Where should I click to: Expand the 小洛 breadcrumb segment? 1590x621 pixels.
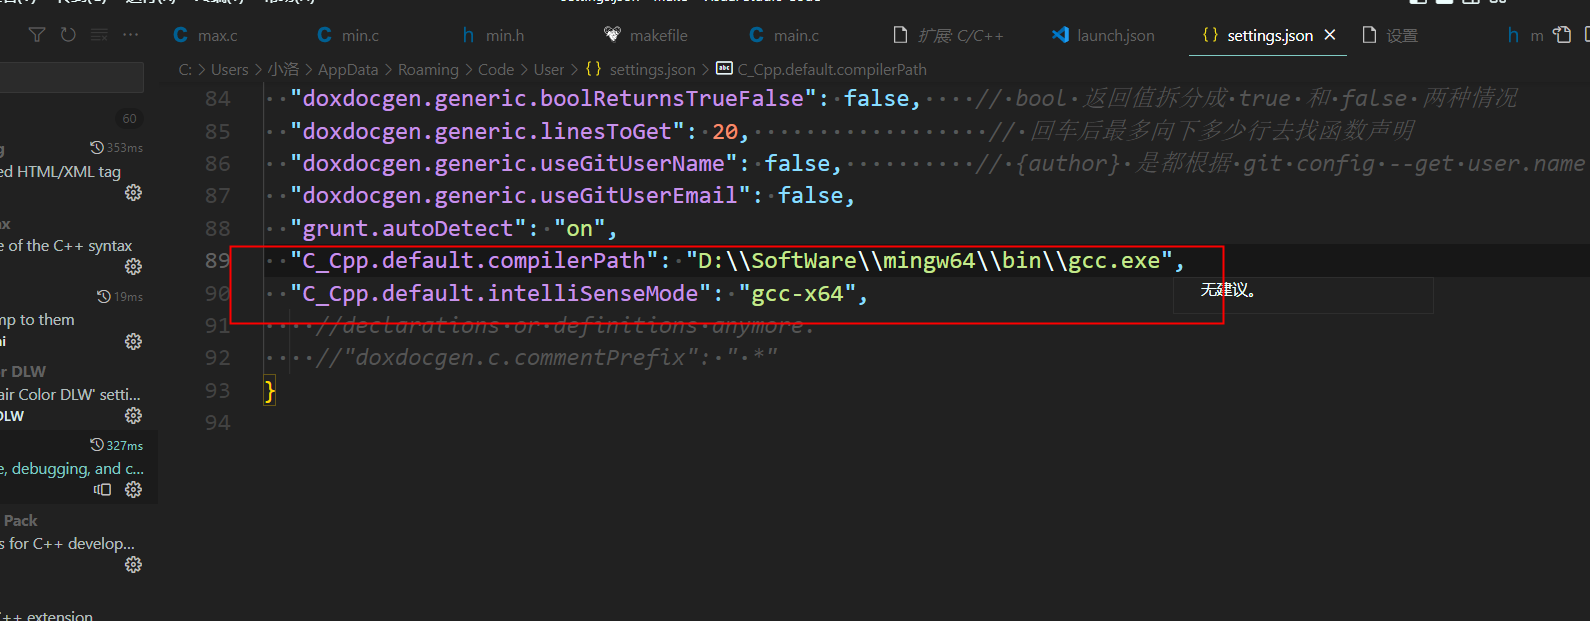pyautogui.click(x=283, y=69)
